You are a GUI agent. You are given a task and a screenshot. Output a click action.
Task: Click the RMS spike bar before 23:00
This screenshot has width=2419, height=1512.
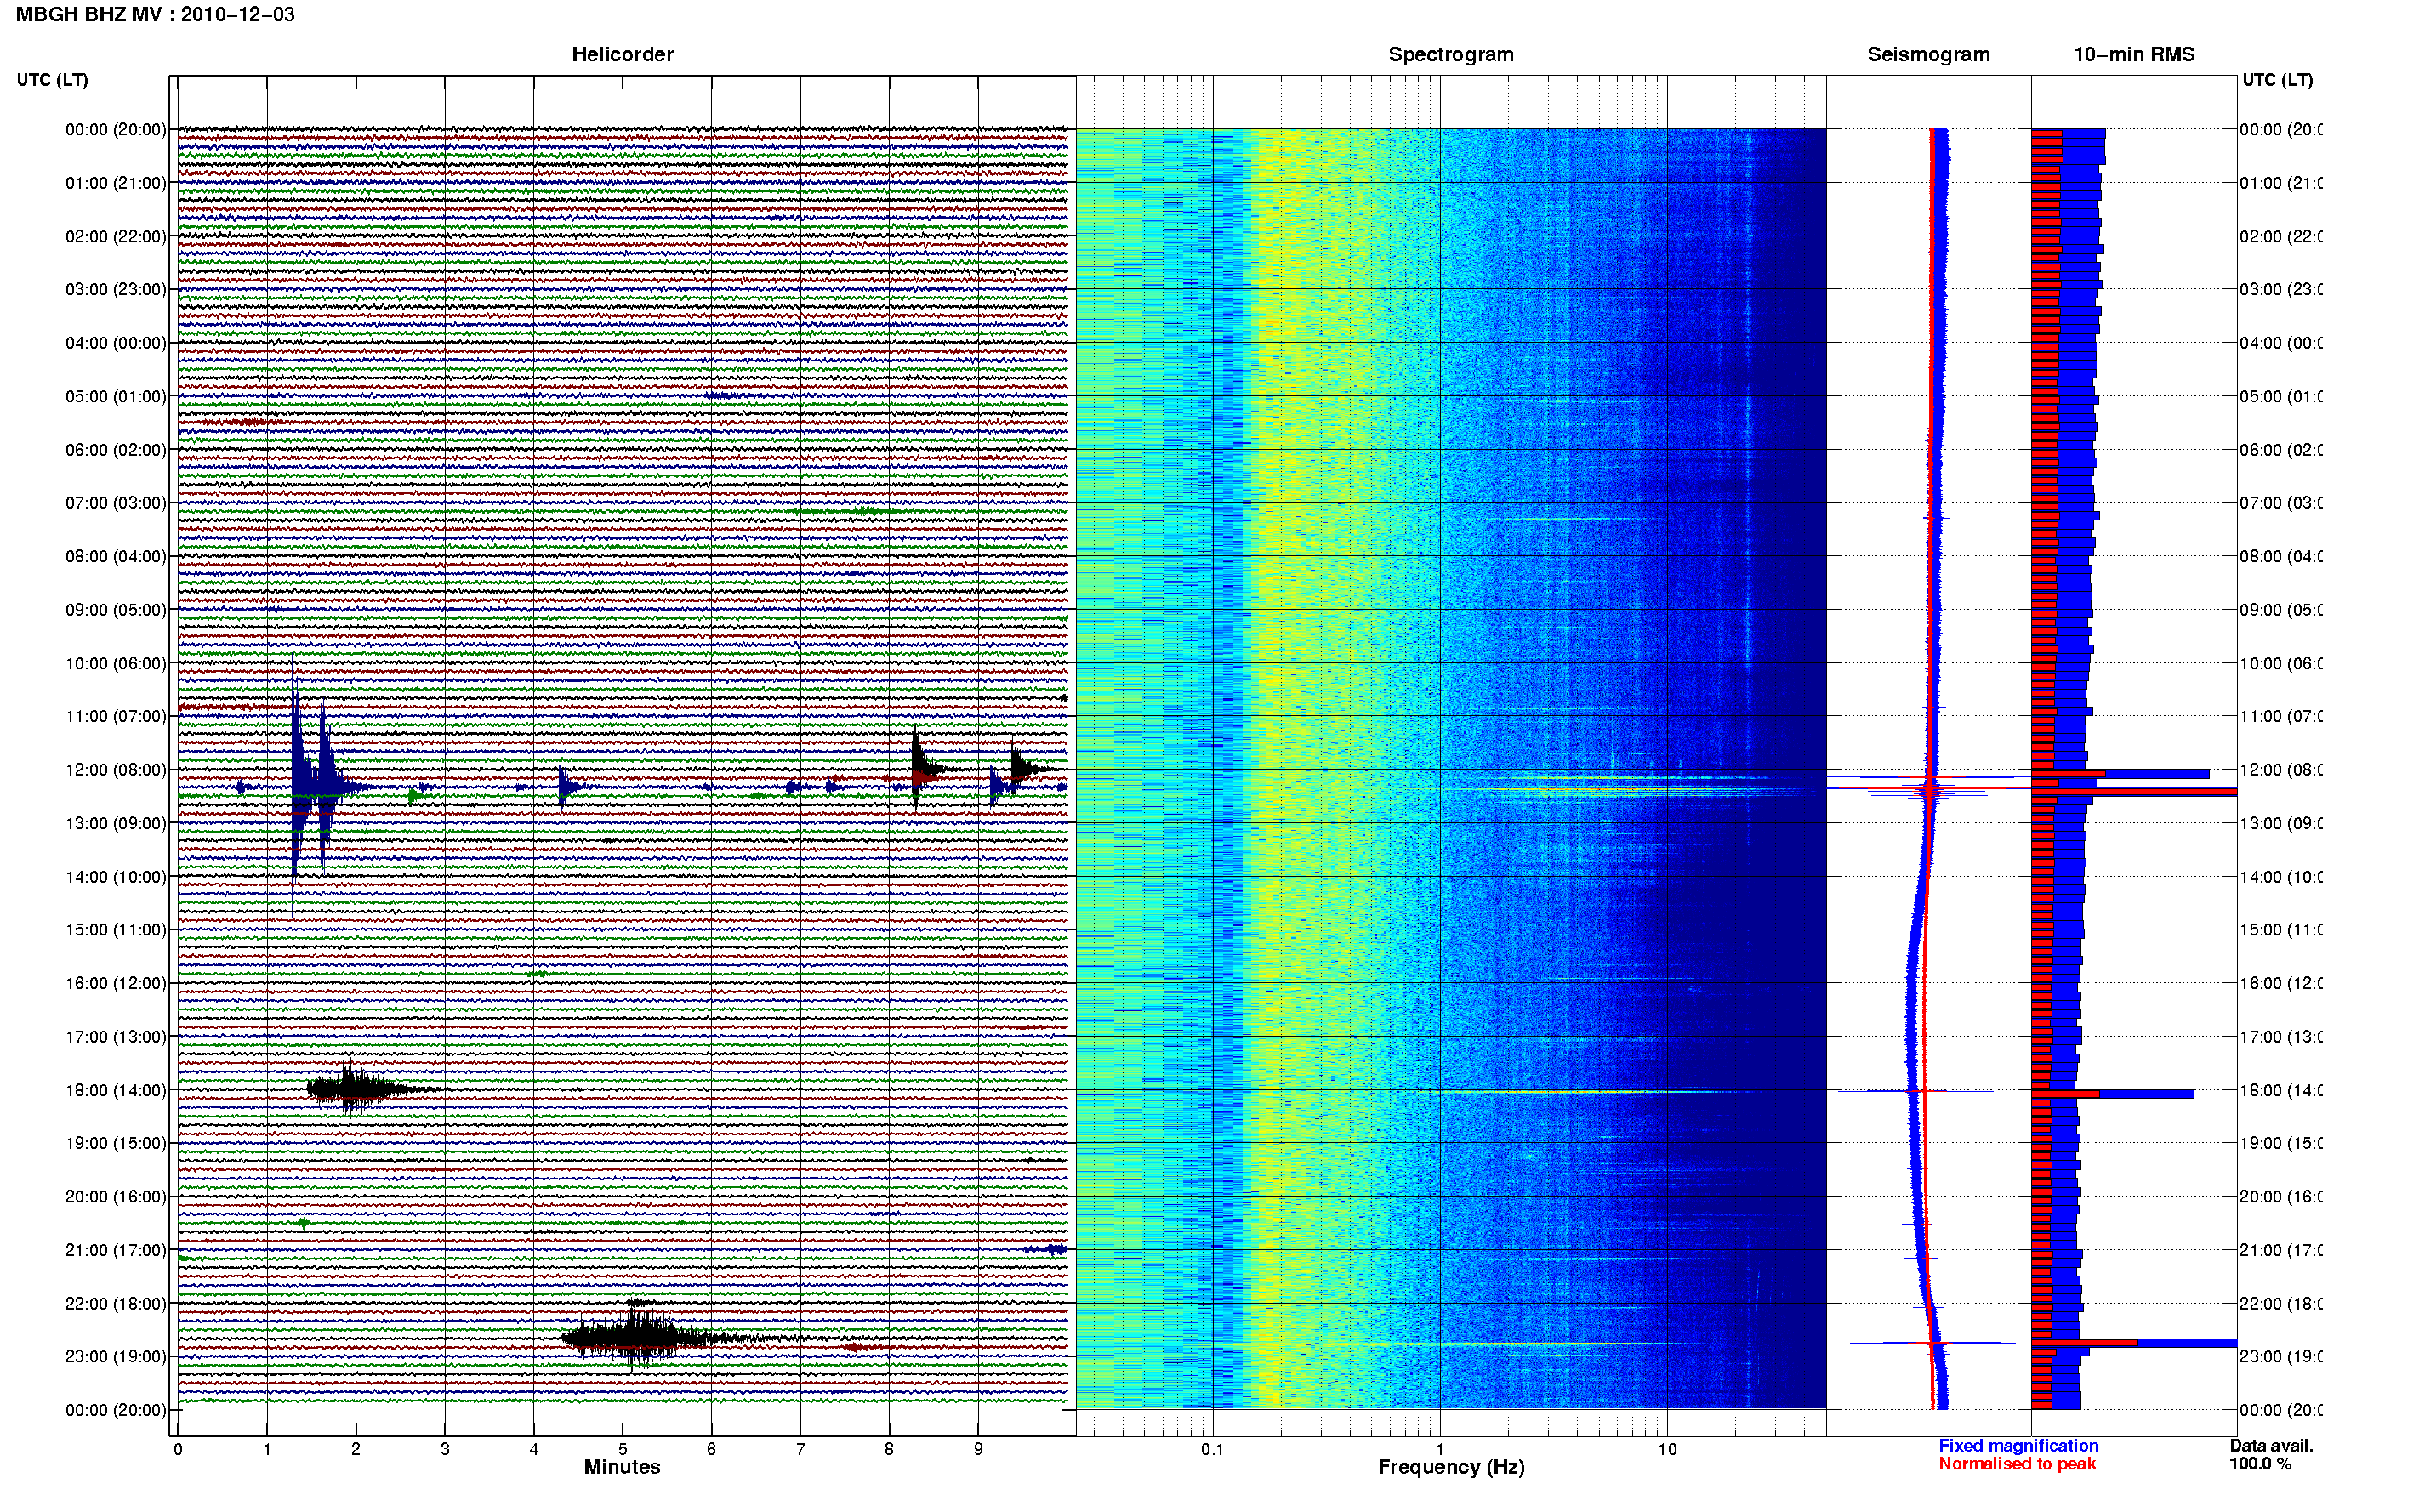coord(2134,1343)
